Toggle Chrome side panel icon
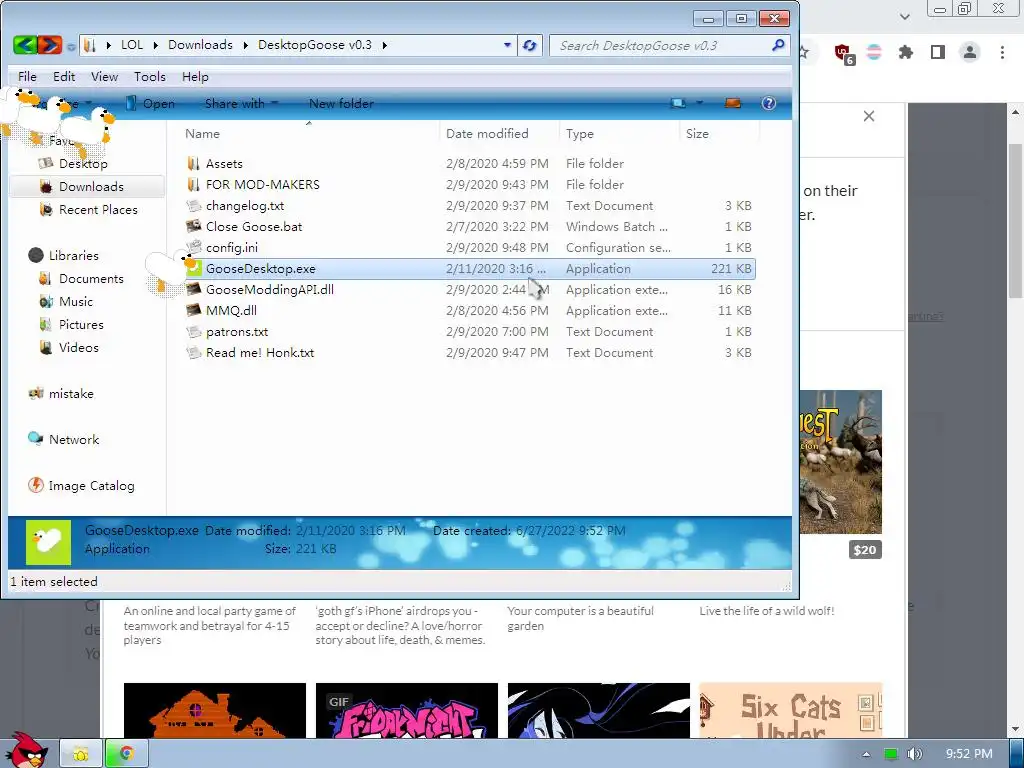This screenshot has height=768, width=1024. (x=938, y=52)
